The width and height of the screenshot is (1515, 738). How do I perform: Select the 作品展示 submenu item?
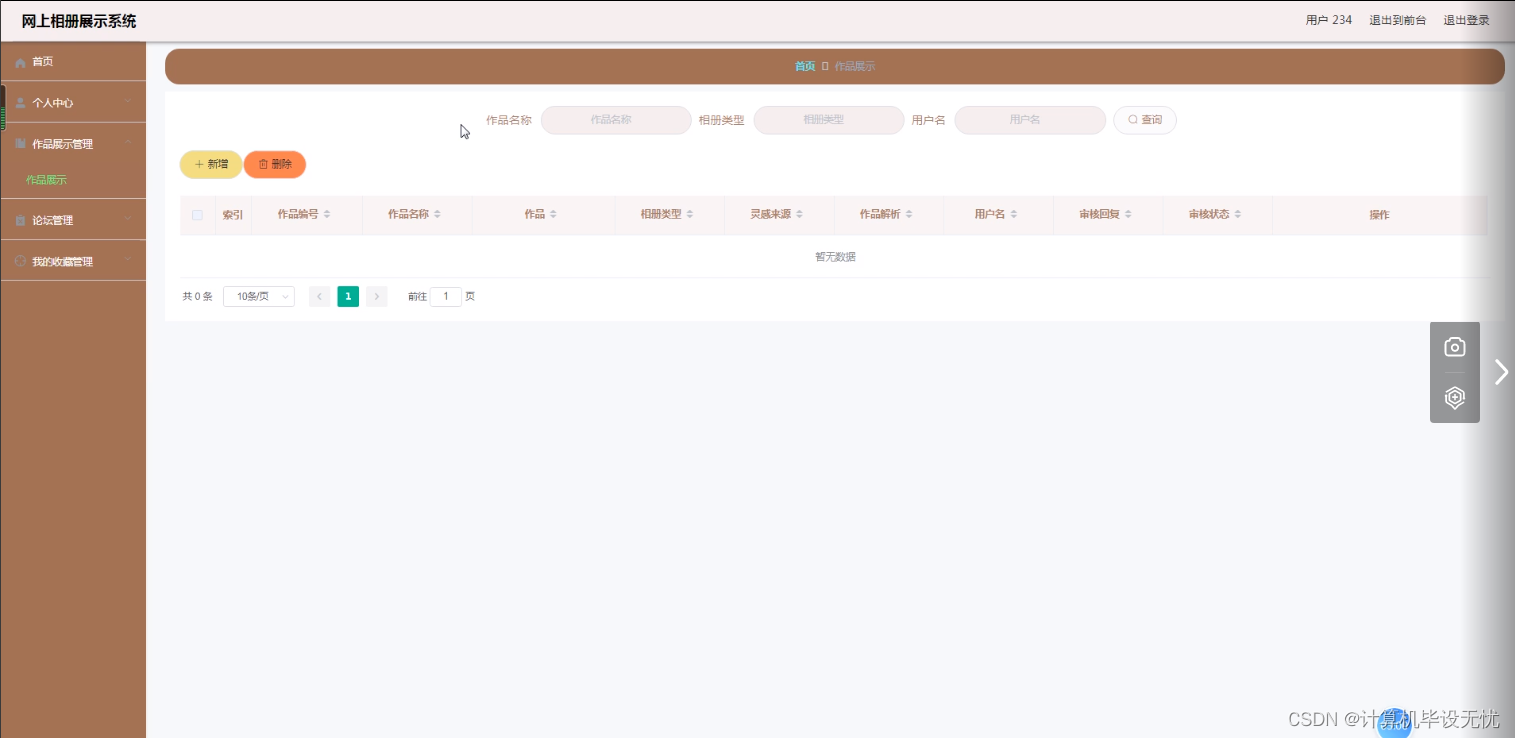point(46,180)
